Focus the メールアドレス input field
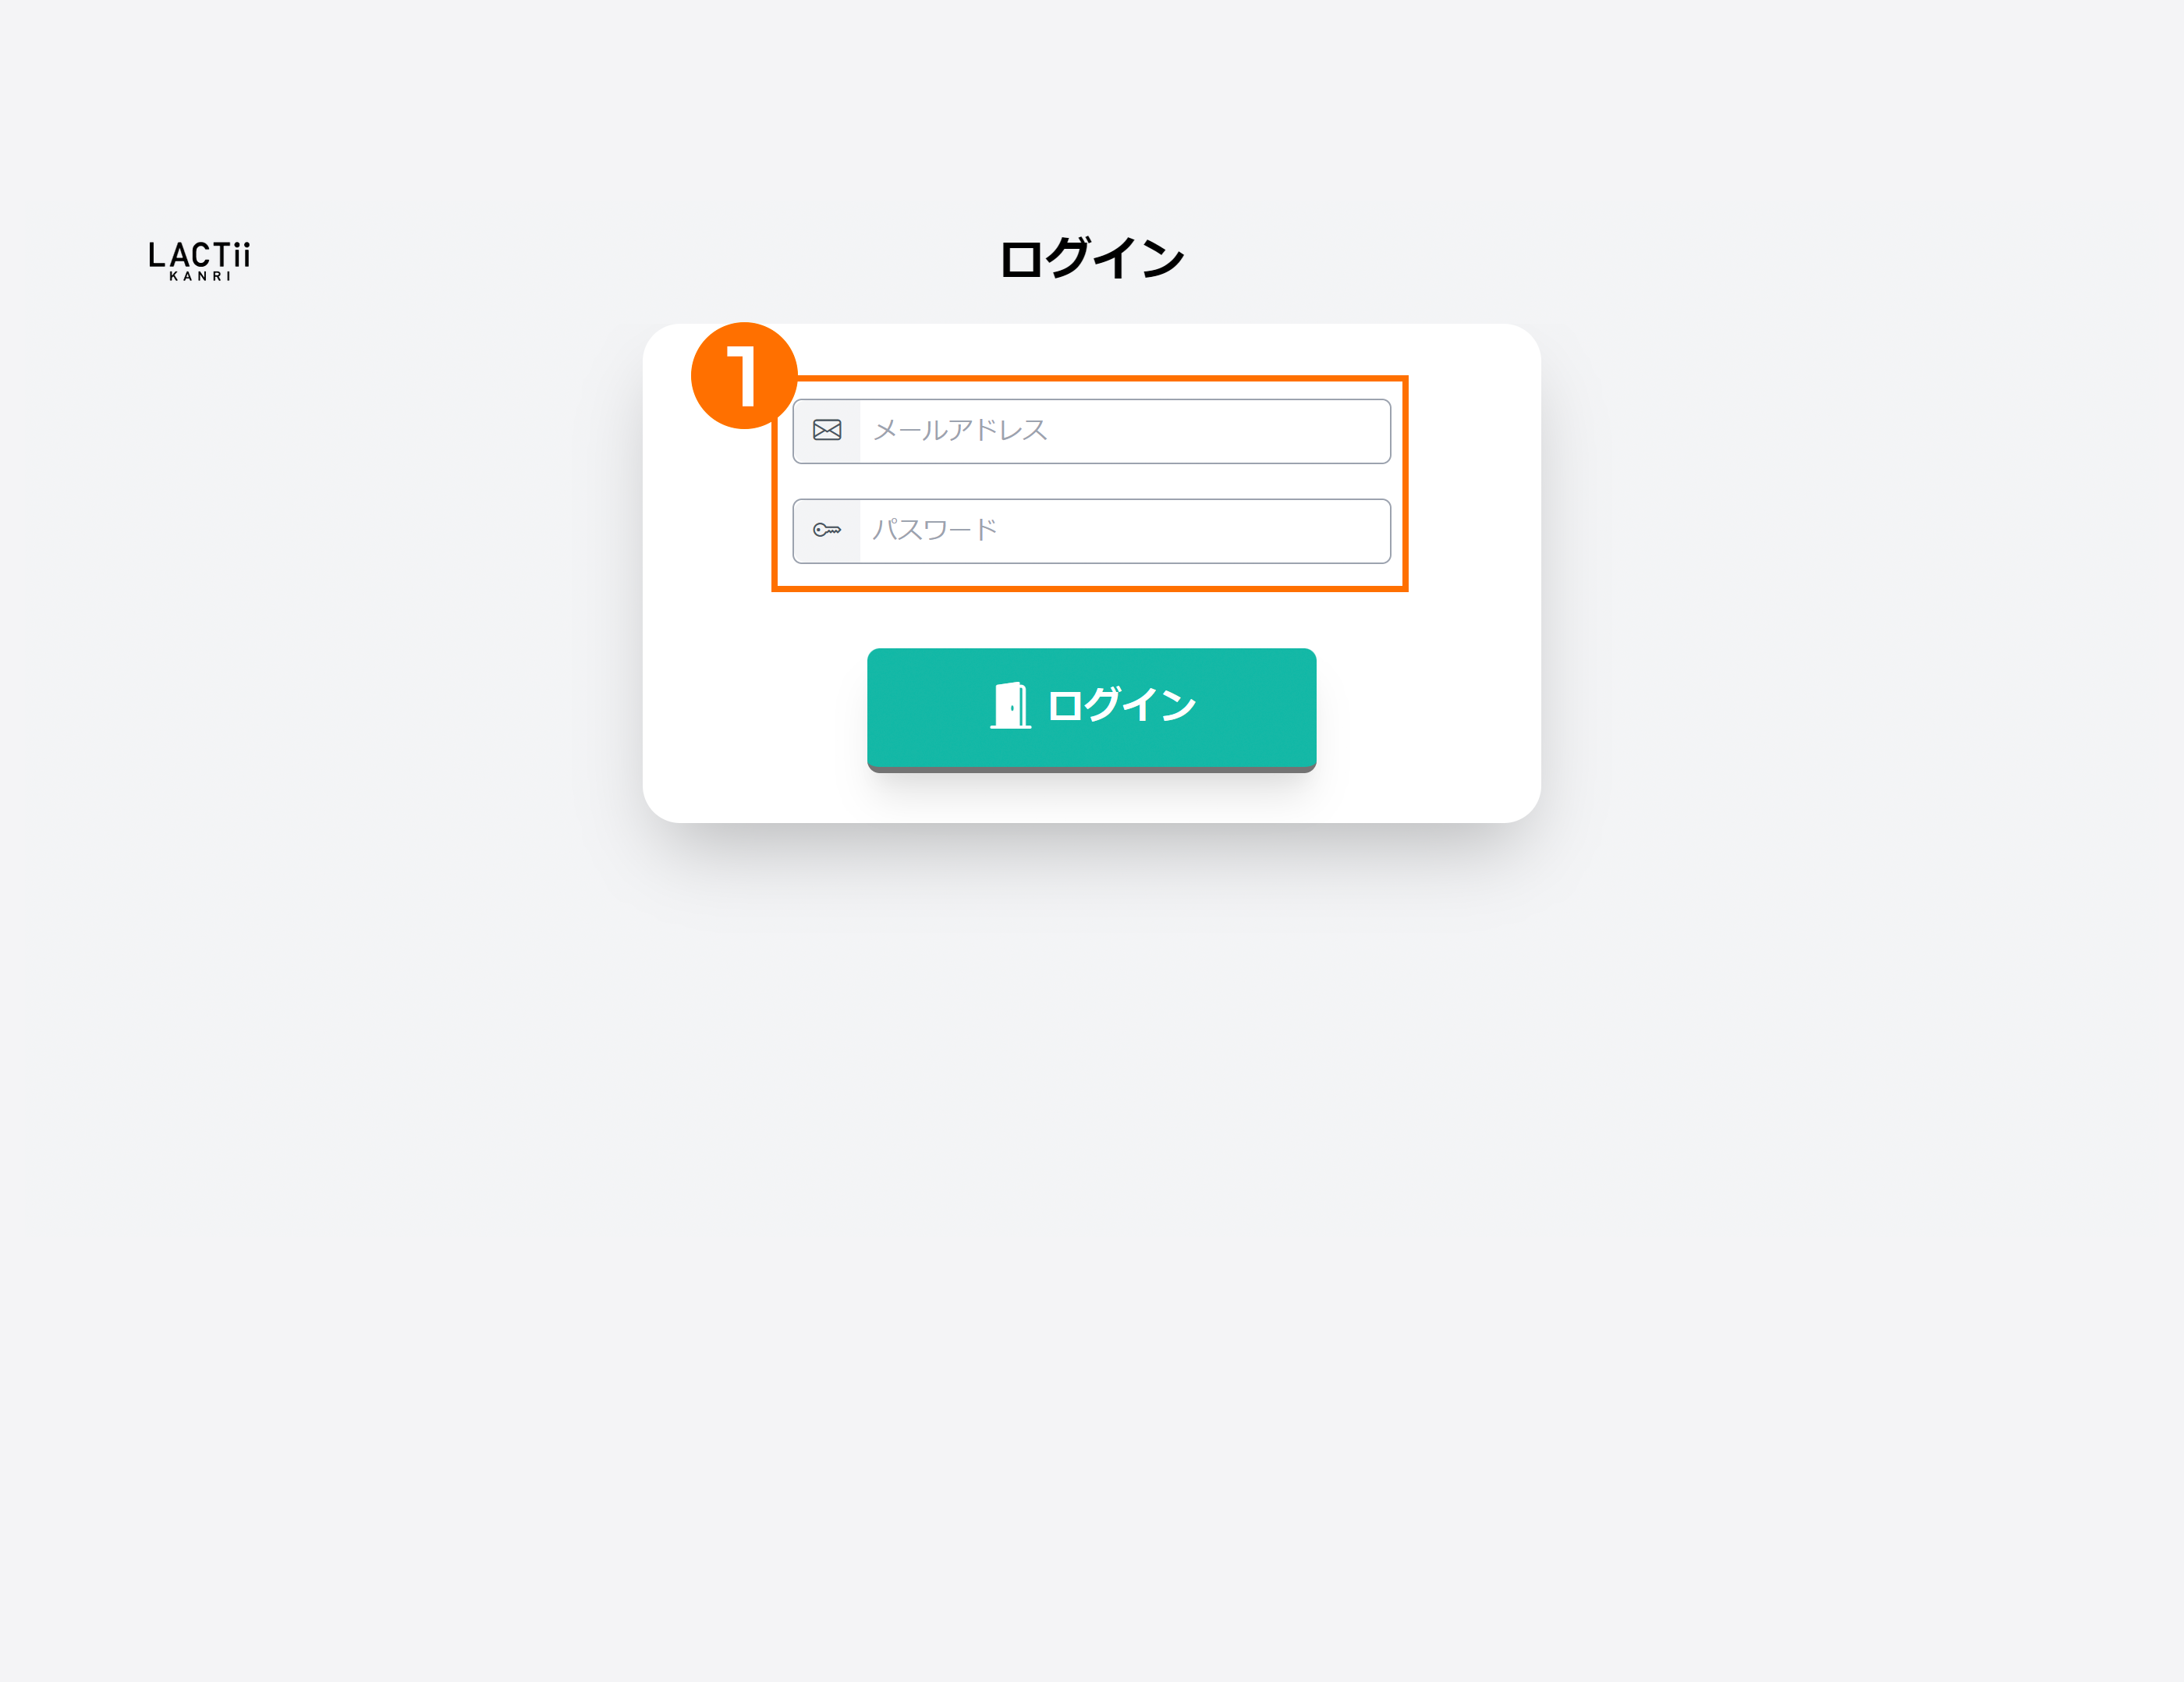Screen dimensions: 2184x1682 [1092, 431]
